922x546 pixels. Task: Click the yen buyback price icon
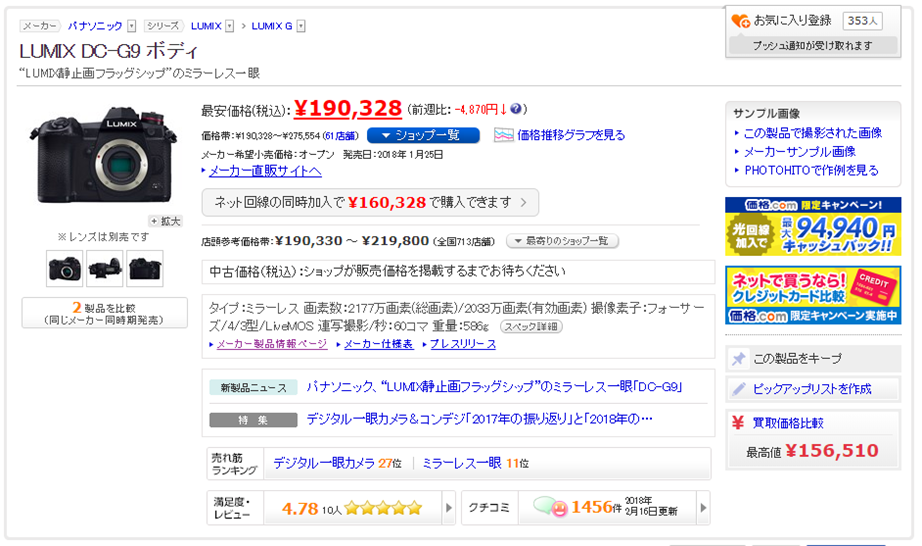(738, 423)
